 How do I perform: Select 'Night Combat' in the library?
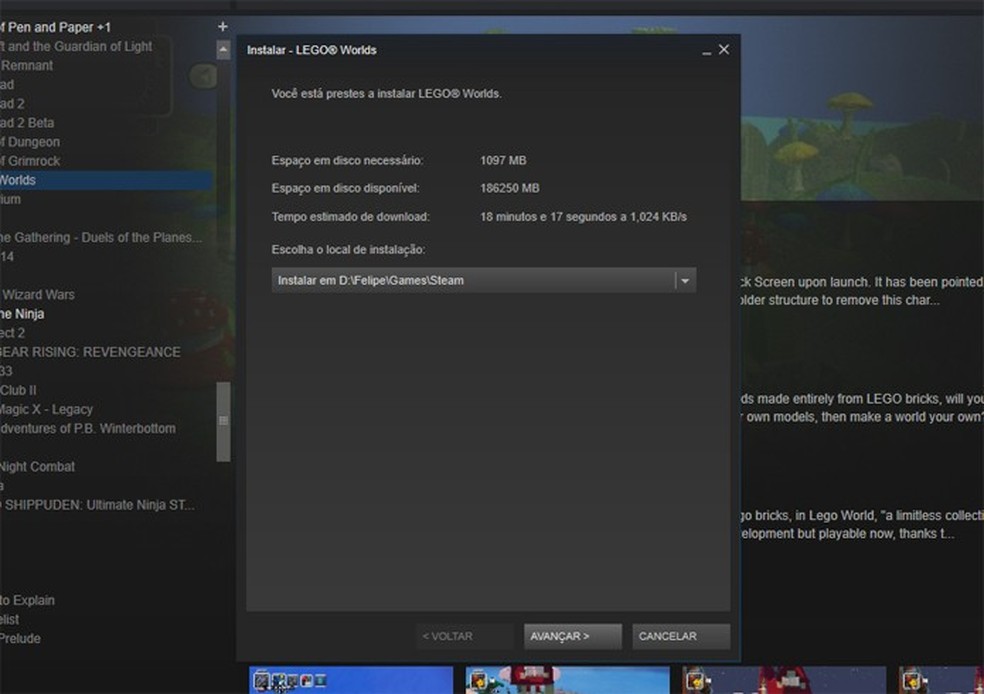pos(37,467)
